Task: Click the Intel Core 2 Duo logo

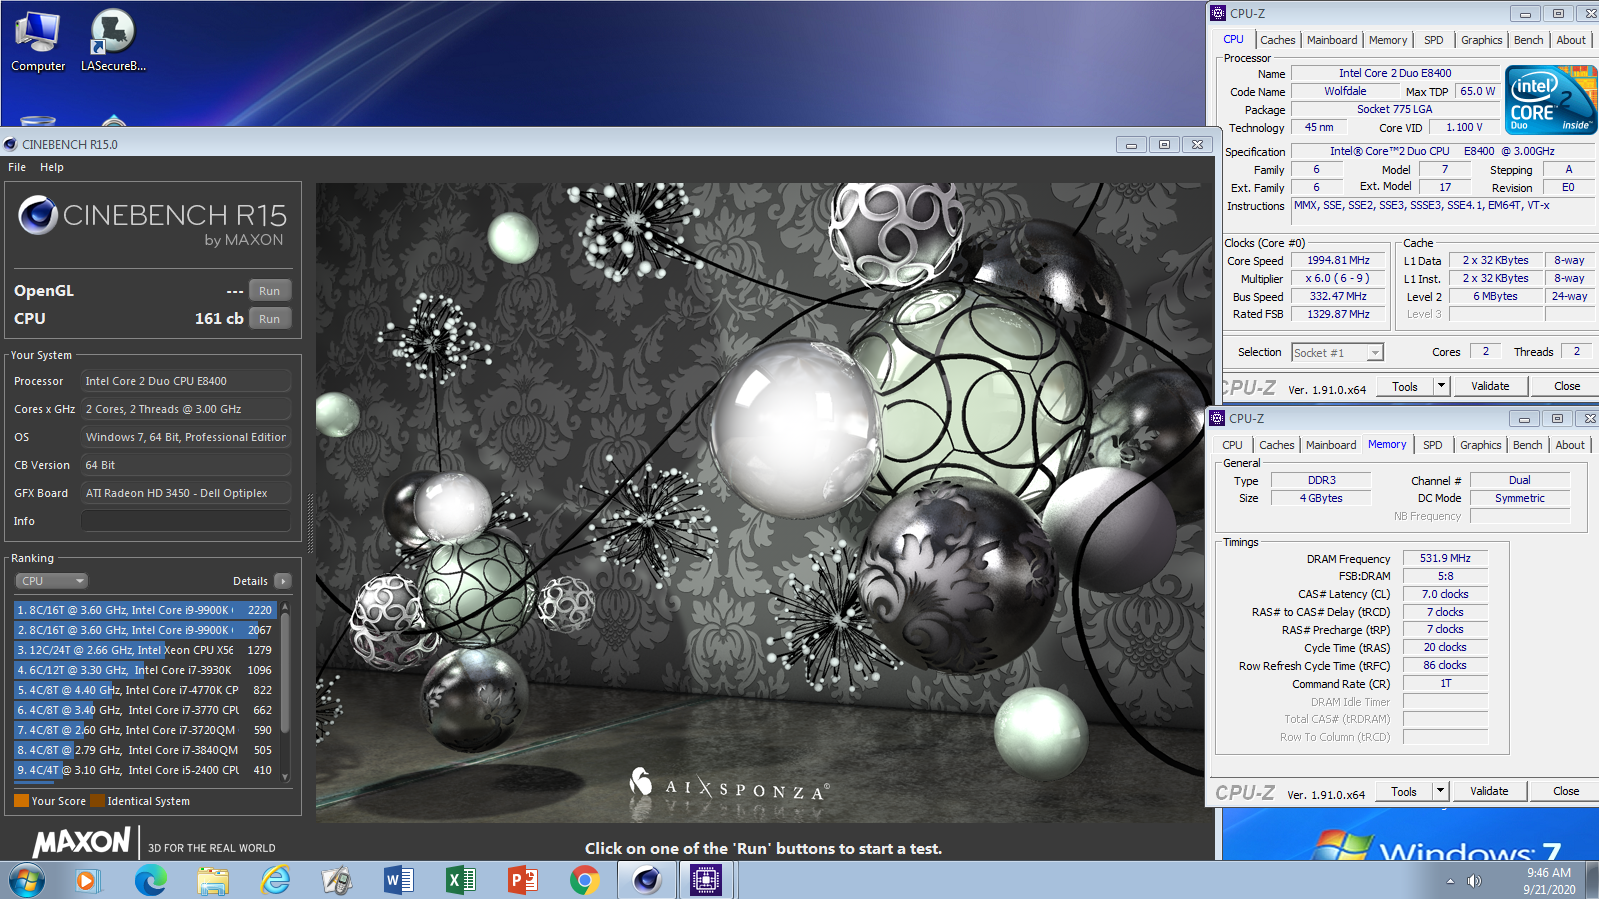Action: coord(1551,100)
